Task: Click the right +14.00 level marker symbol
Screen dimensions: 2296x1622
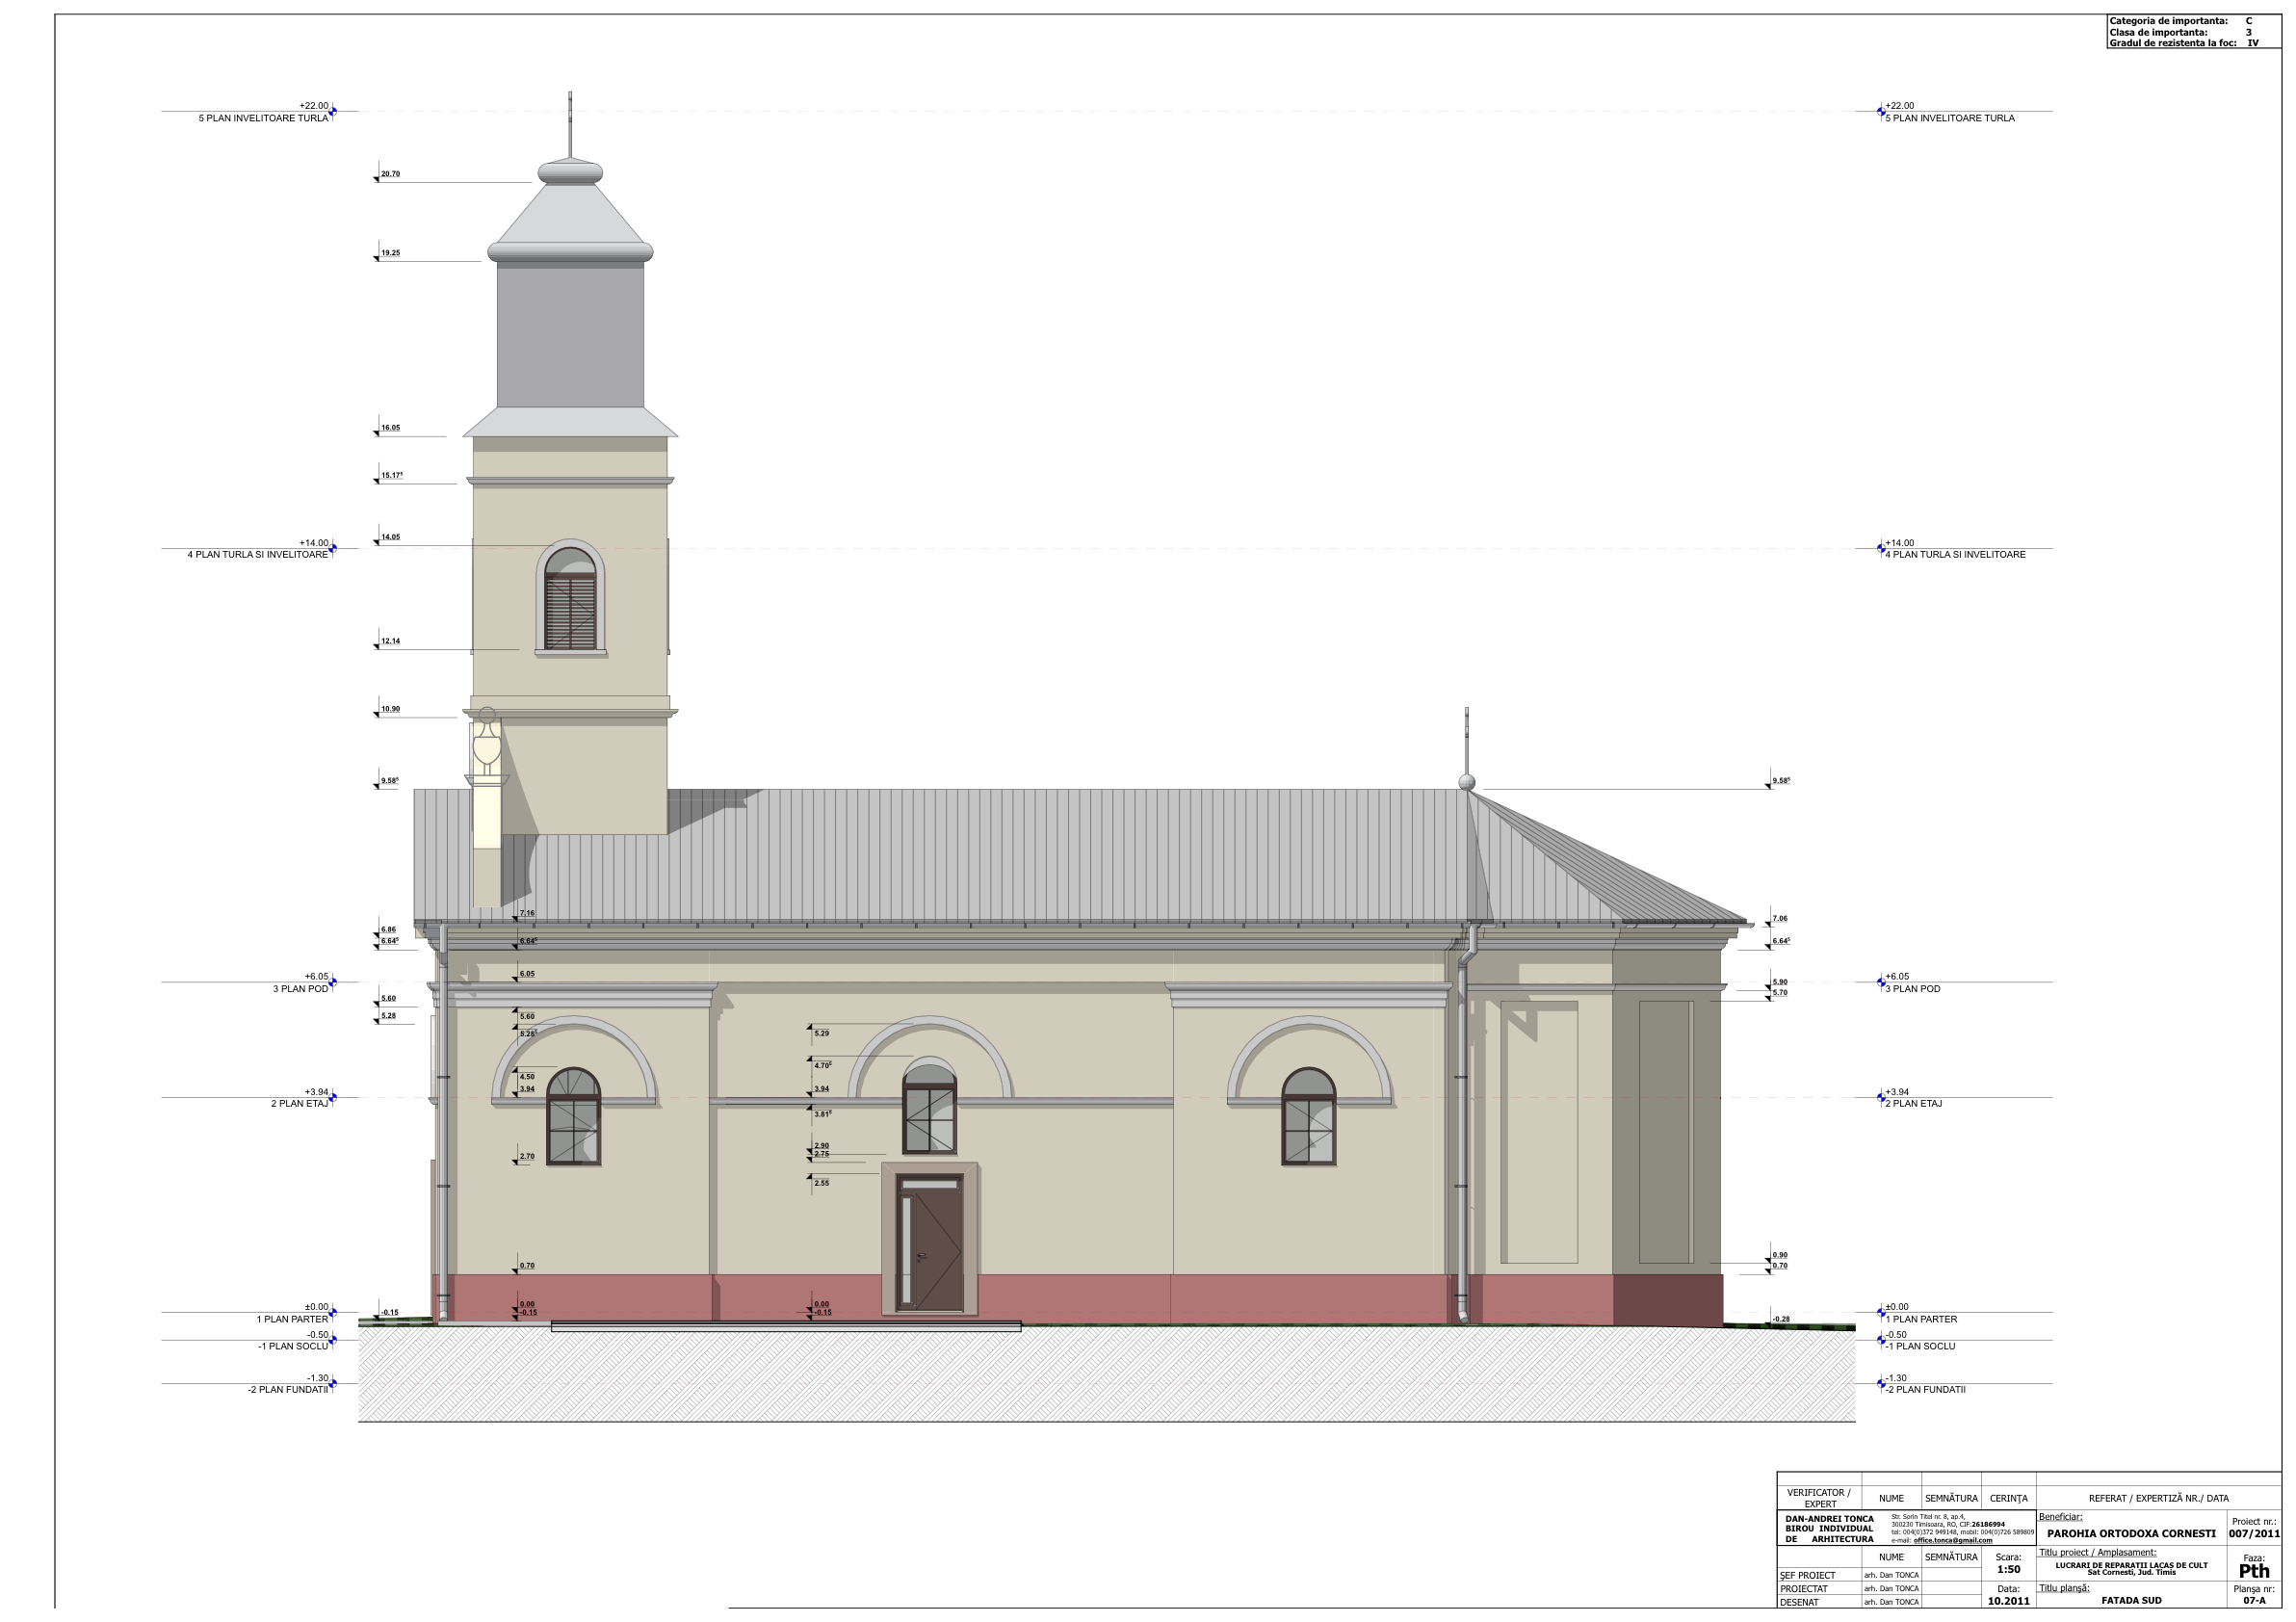Action: [1881, 548]
